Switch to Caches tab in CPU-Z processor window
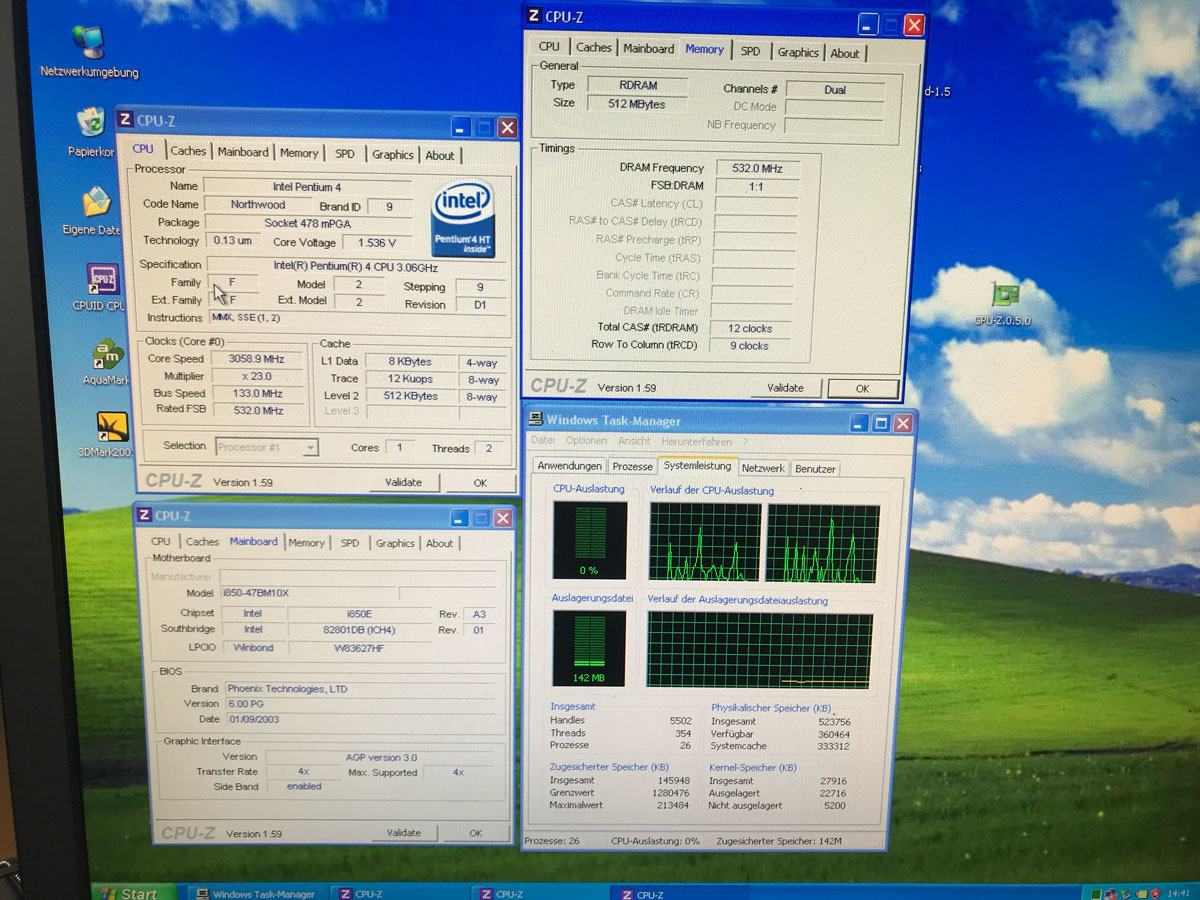The width and height of the screenshot is (1200, 900). coord(188,151)
